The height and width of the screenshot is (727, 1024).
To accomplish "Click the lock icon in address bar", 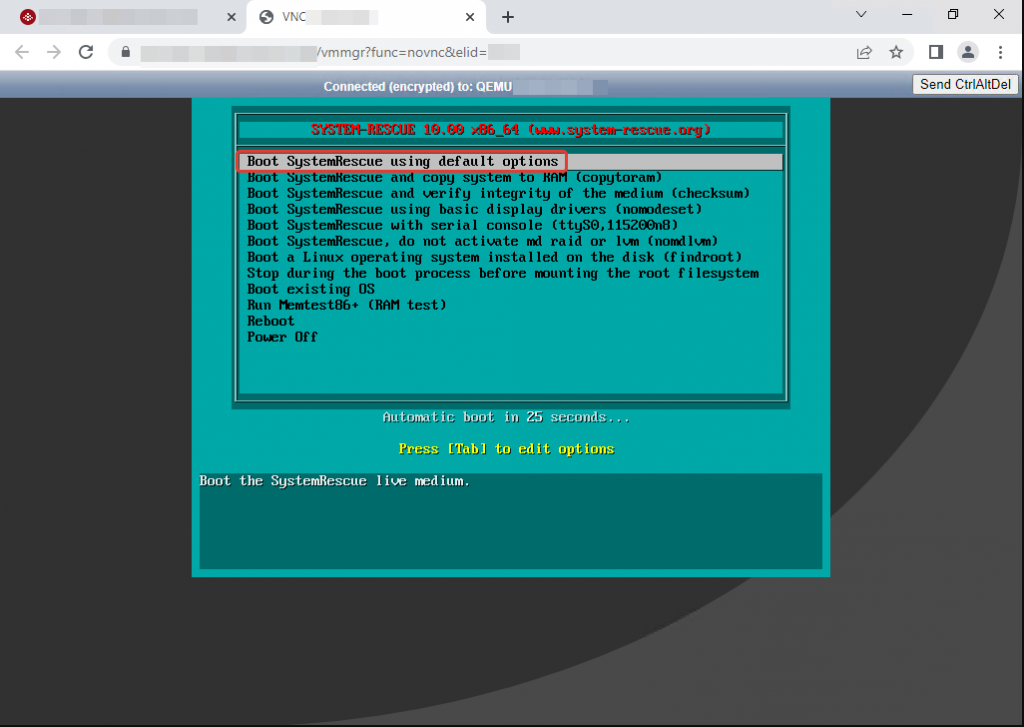I will (126, 52).
